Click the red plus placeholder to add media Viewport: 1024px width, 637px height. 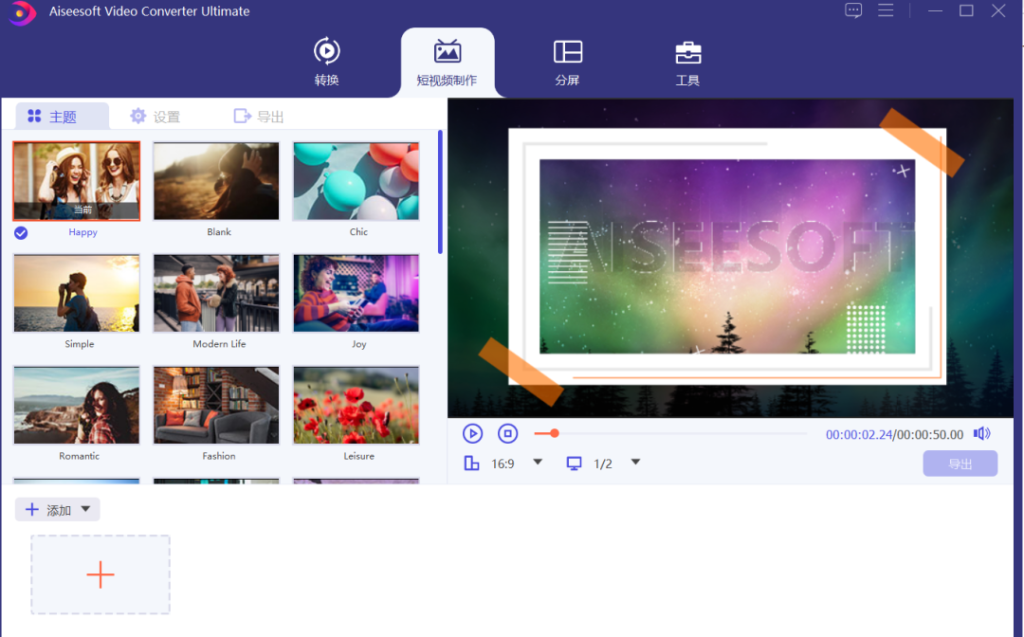(100, 575)
